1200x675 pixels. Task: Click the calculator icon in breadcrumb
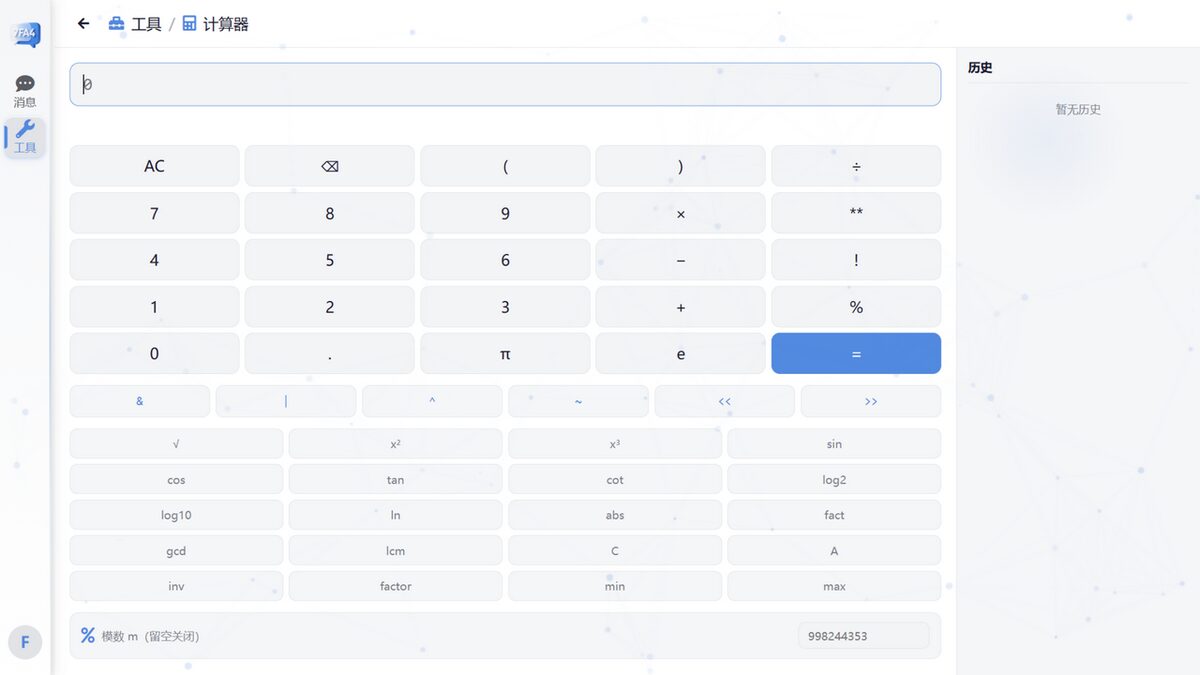tap(189, 23)
